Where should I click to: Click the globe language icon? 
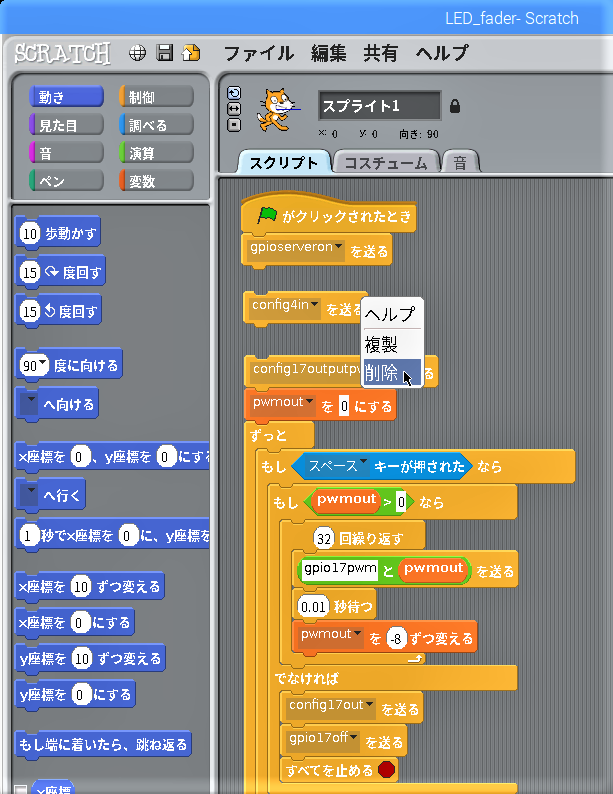click(137, 53)
